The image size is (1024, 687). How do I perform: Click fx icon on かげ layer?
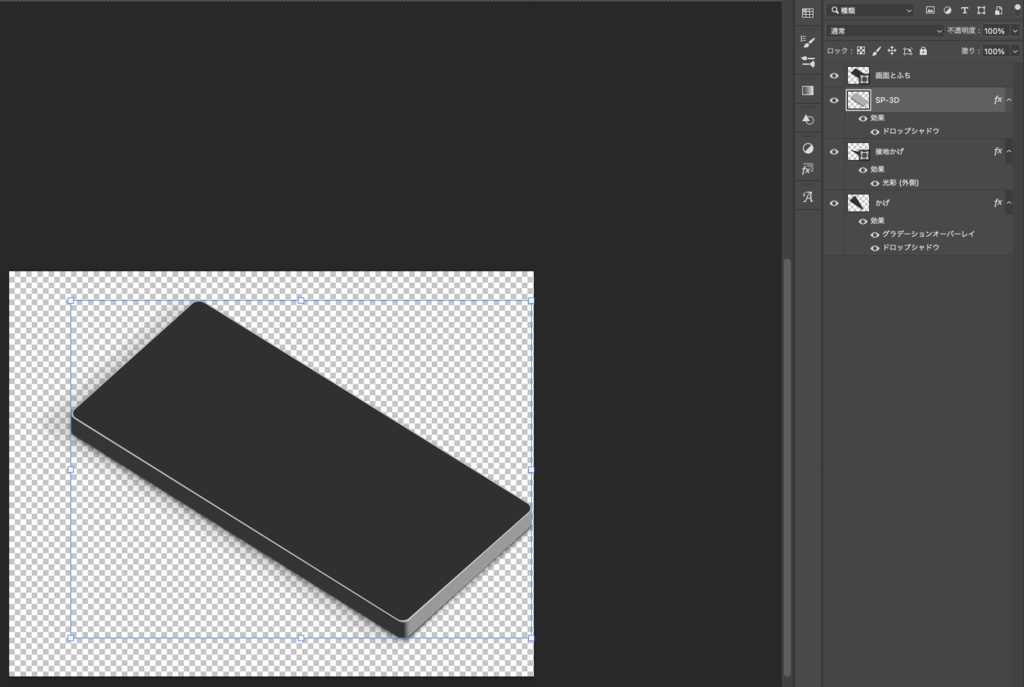click(x=997, y=203)
